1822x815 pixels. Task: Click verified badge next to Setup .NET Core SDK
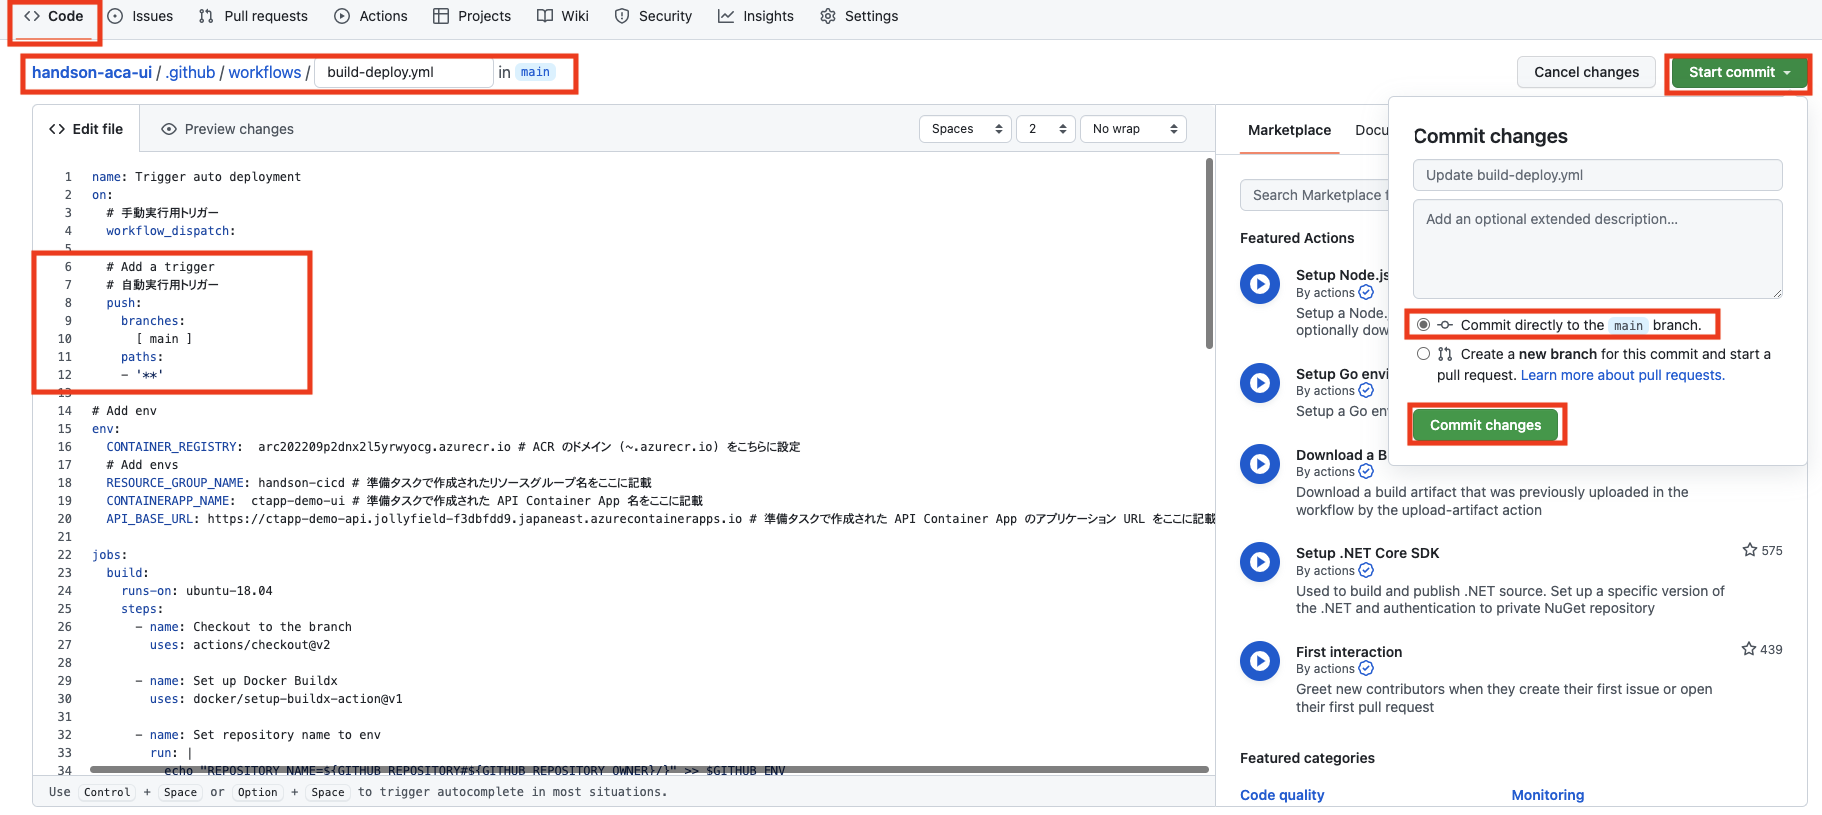pyautogui.click(x=1366, y=570)
